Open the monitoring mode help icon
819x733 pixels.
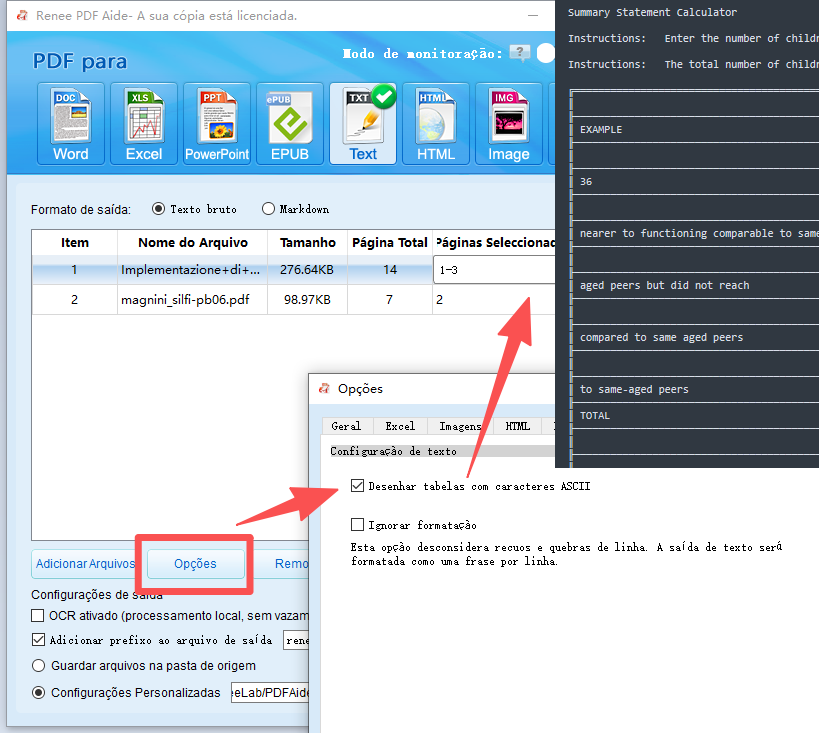point(519,53)
